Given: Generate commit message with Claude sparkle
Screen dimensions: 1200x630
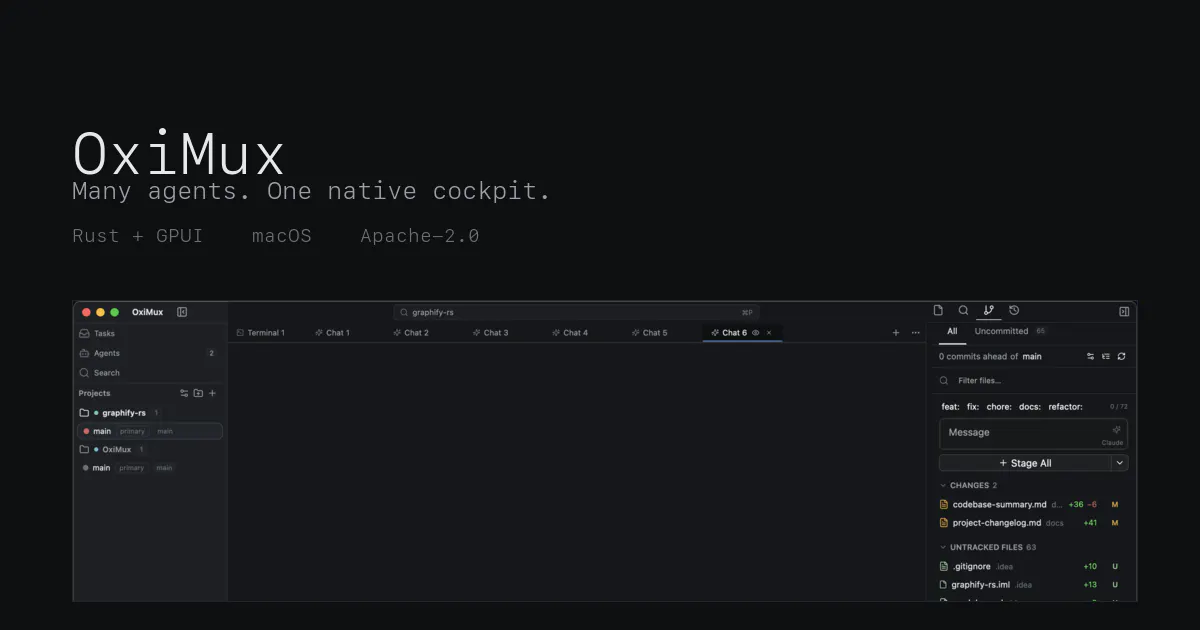Looking at the screenshot, I should click(1116, 430).
